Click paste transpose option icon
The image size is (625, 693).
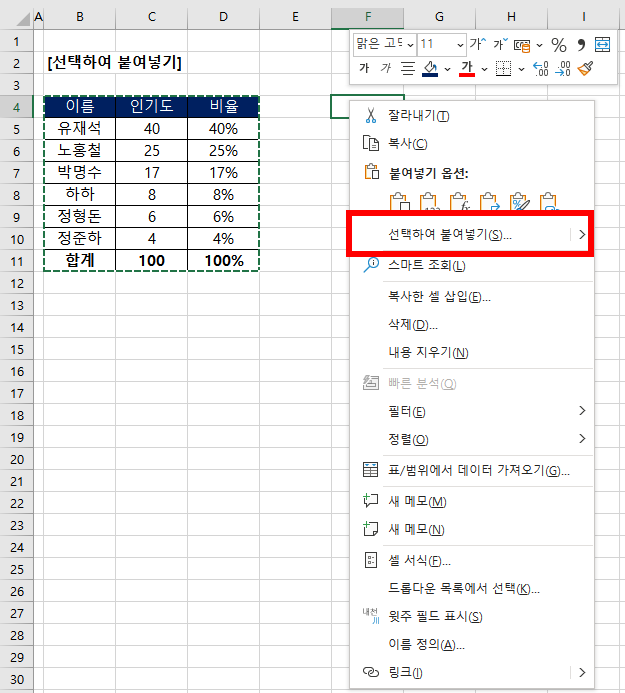(489, 202)
